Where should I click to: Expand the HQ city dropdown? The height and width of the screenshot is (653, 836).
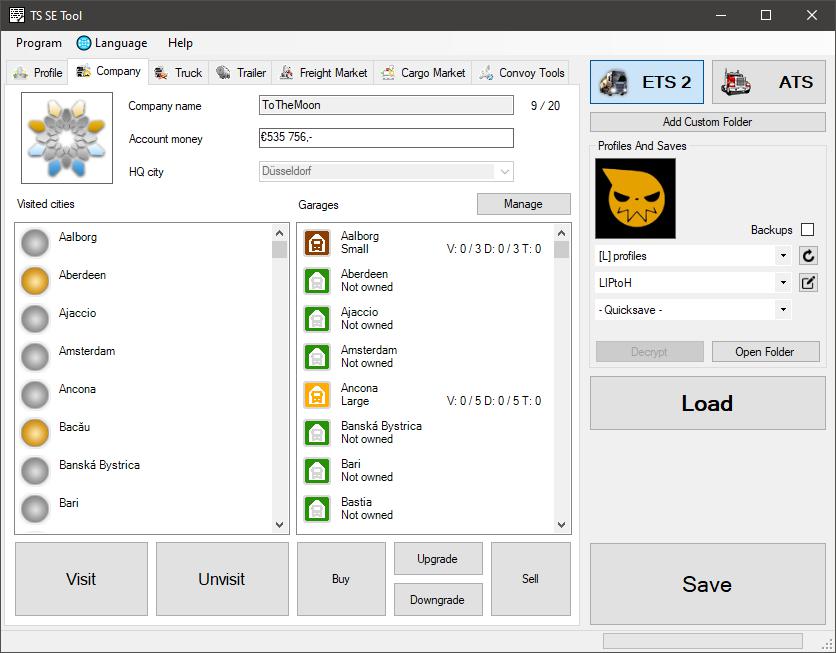[x=505, y=172]
